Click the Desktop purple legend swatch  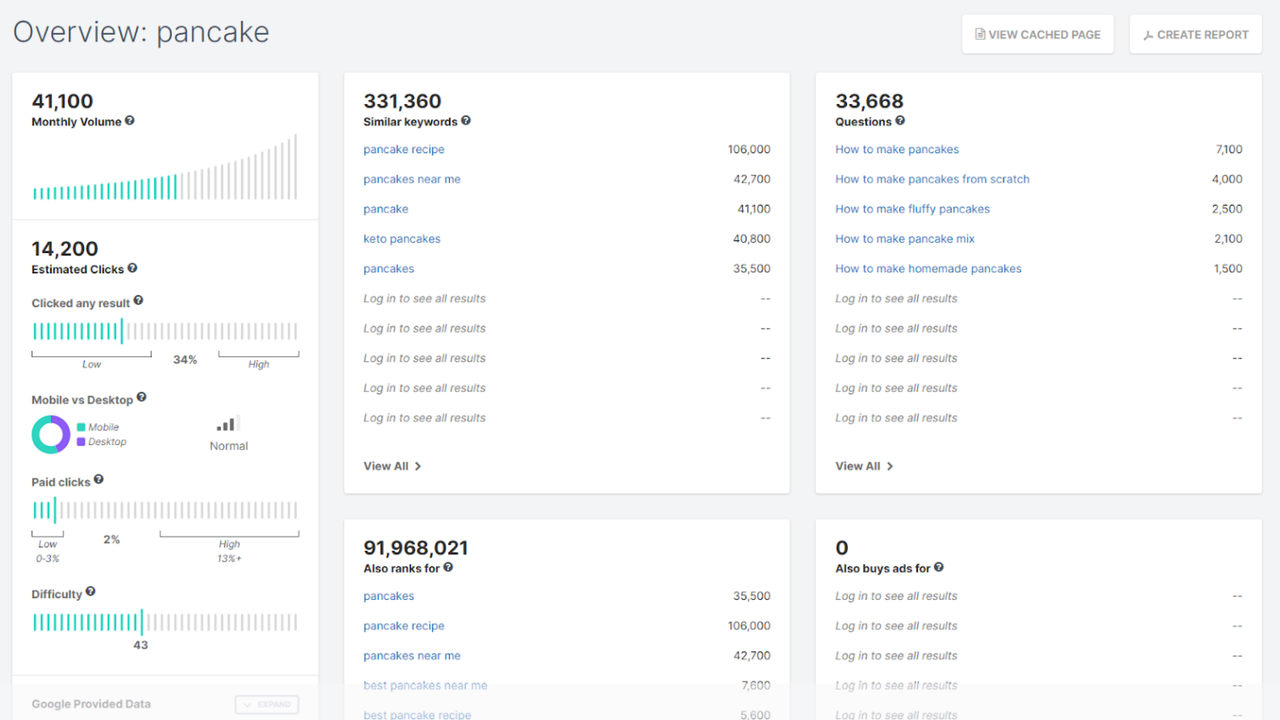pyautogui.click(x=81, y=441)
